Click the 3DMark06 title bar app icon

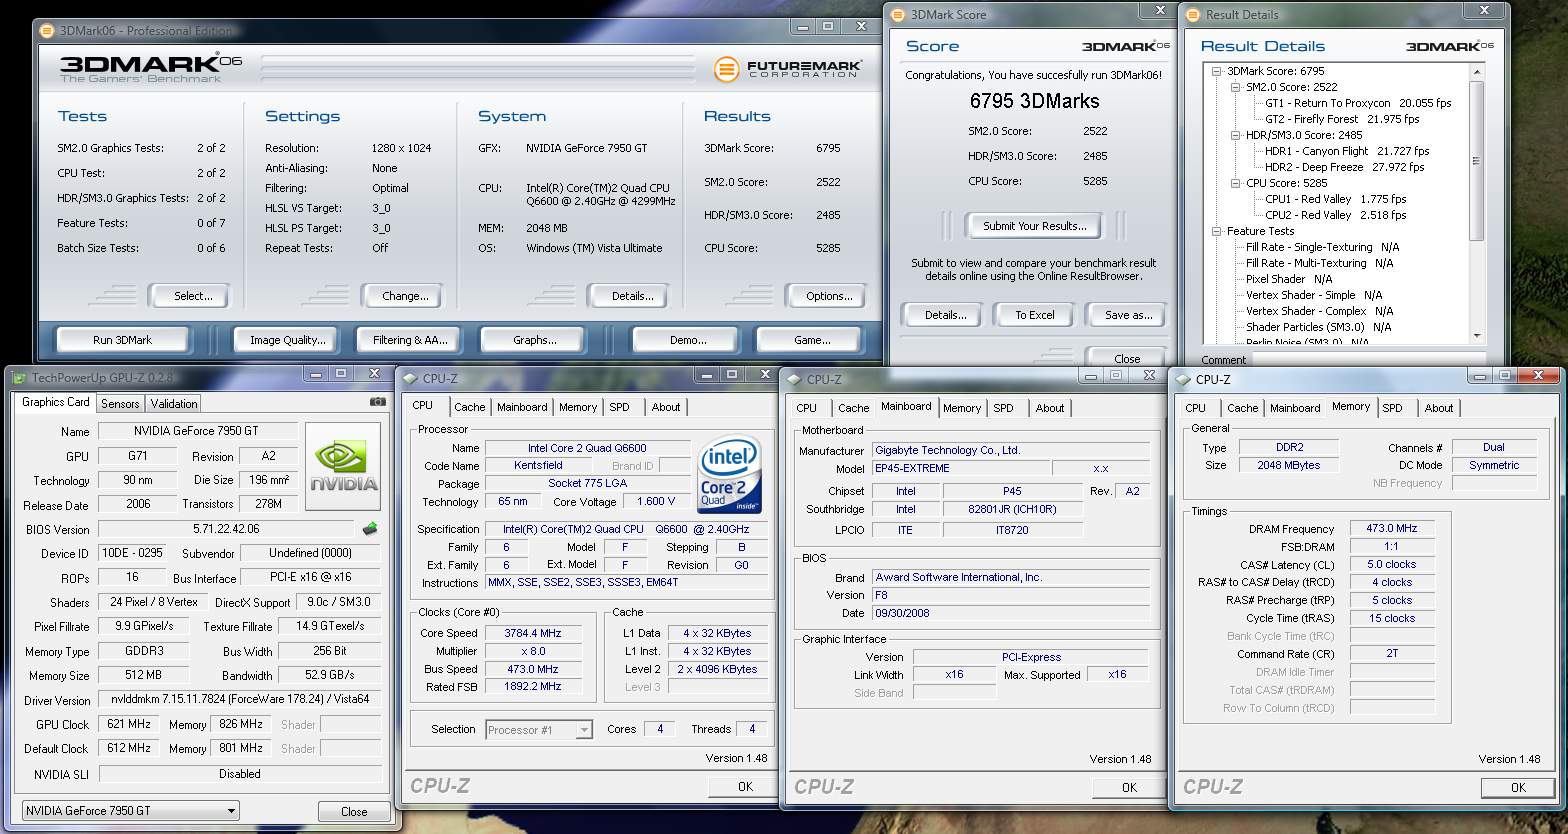pyautogui.click(x=47, y=29)
